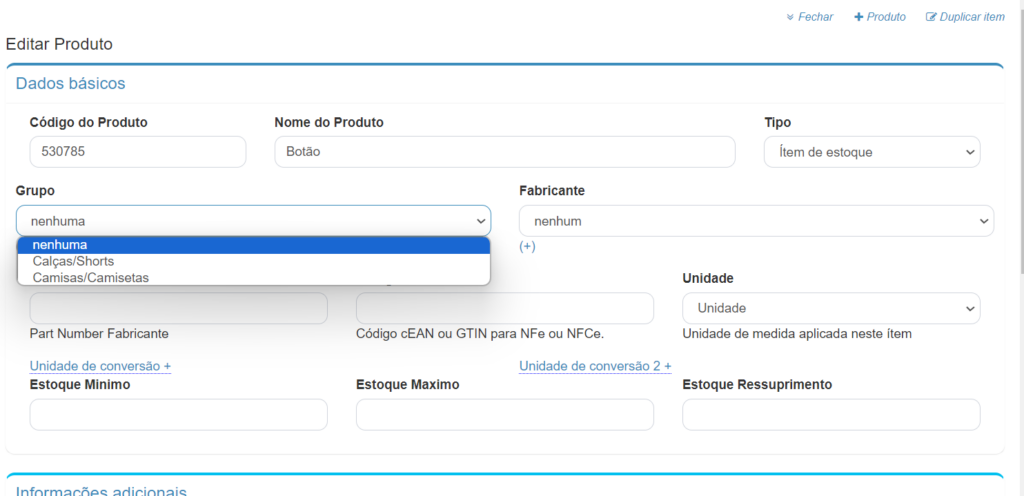1024x496 pixels.
Task: Focus the Código do Produto field
Action: 138,152
